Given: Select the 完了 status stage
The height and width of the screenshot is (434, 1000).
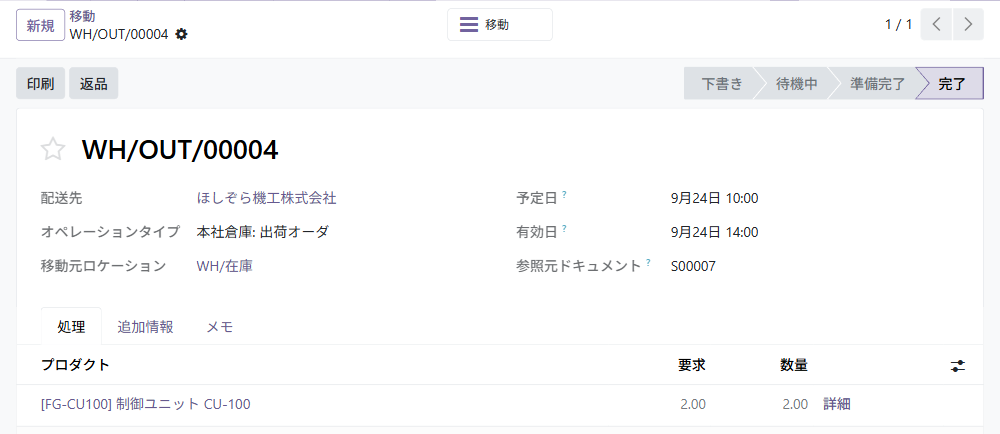Looking at the screenshot, I should [952, 83].
